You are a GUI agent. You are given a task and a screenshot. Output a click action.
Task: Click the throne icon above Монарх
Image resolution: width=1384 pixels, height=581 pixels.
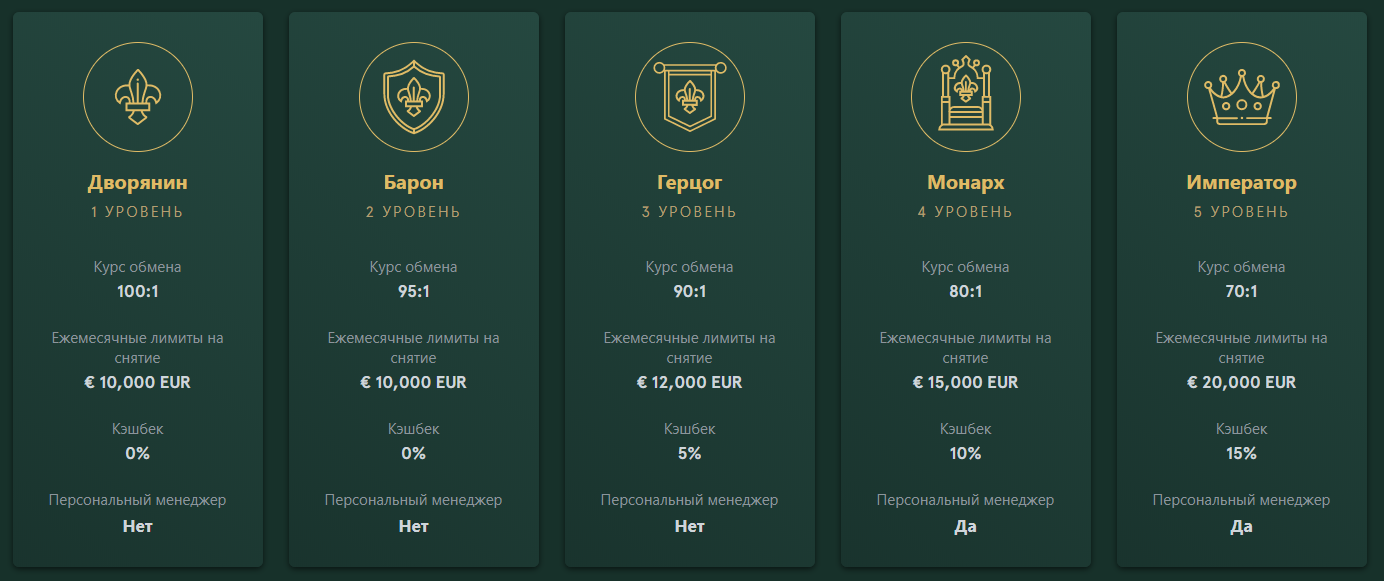(966, 97)
